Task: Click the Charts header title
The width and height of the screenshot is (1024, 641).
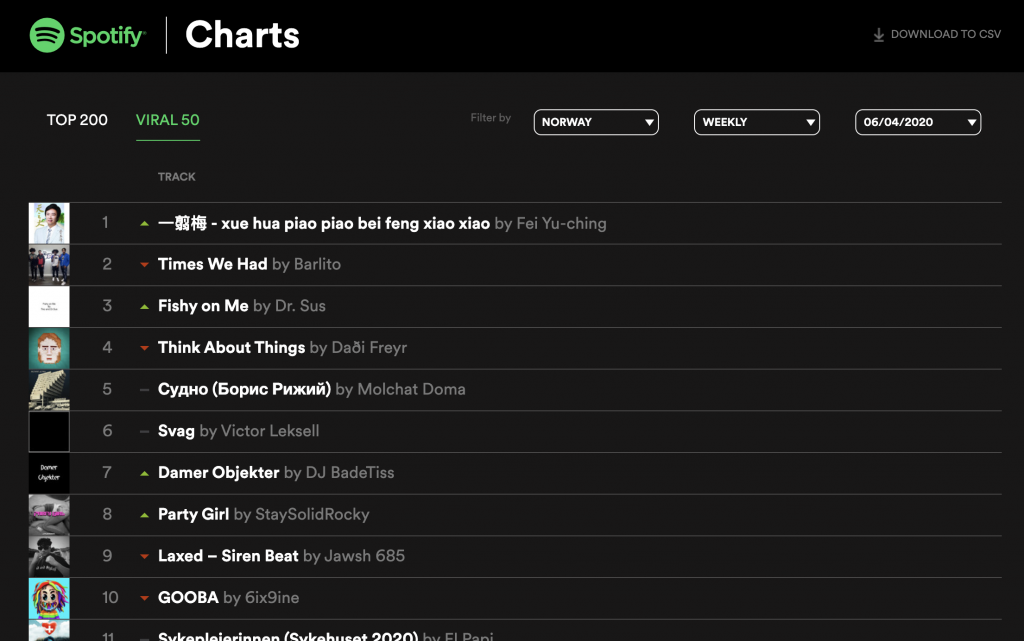Action: [243, 35]
